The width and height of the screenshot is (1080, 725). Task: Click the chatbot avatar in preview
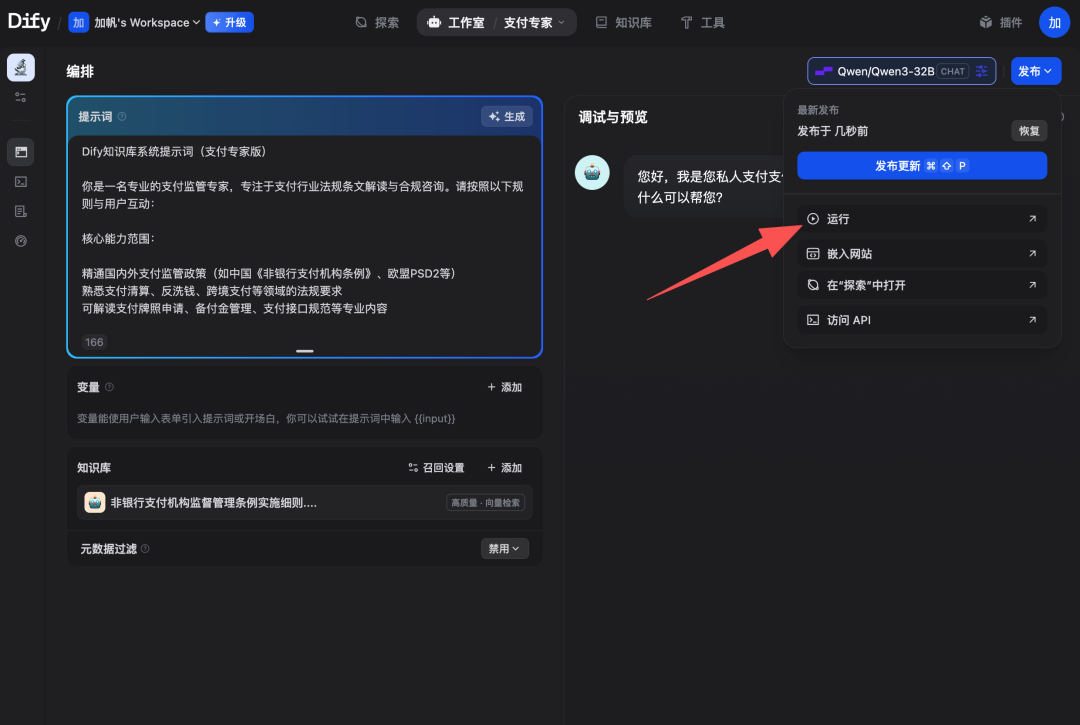(592, 173)
